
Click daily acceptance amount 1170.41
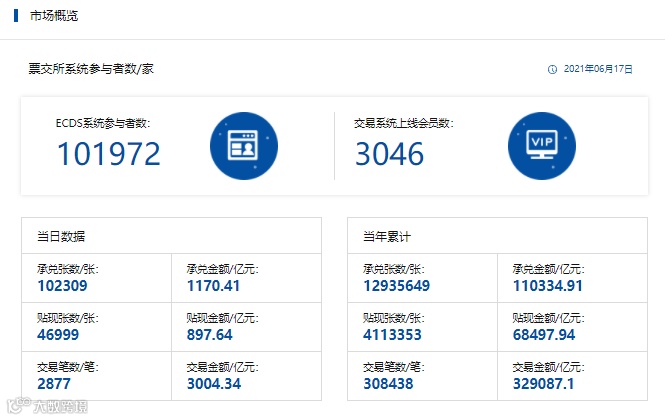coord(213,286)
